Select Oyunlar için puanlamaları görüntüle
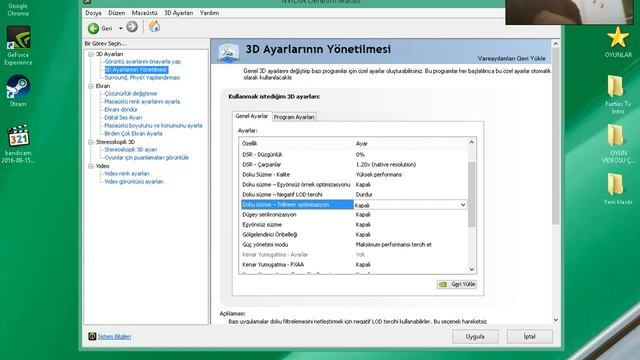 tap(147, 158)
